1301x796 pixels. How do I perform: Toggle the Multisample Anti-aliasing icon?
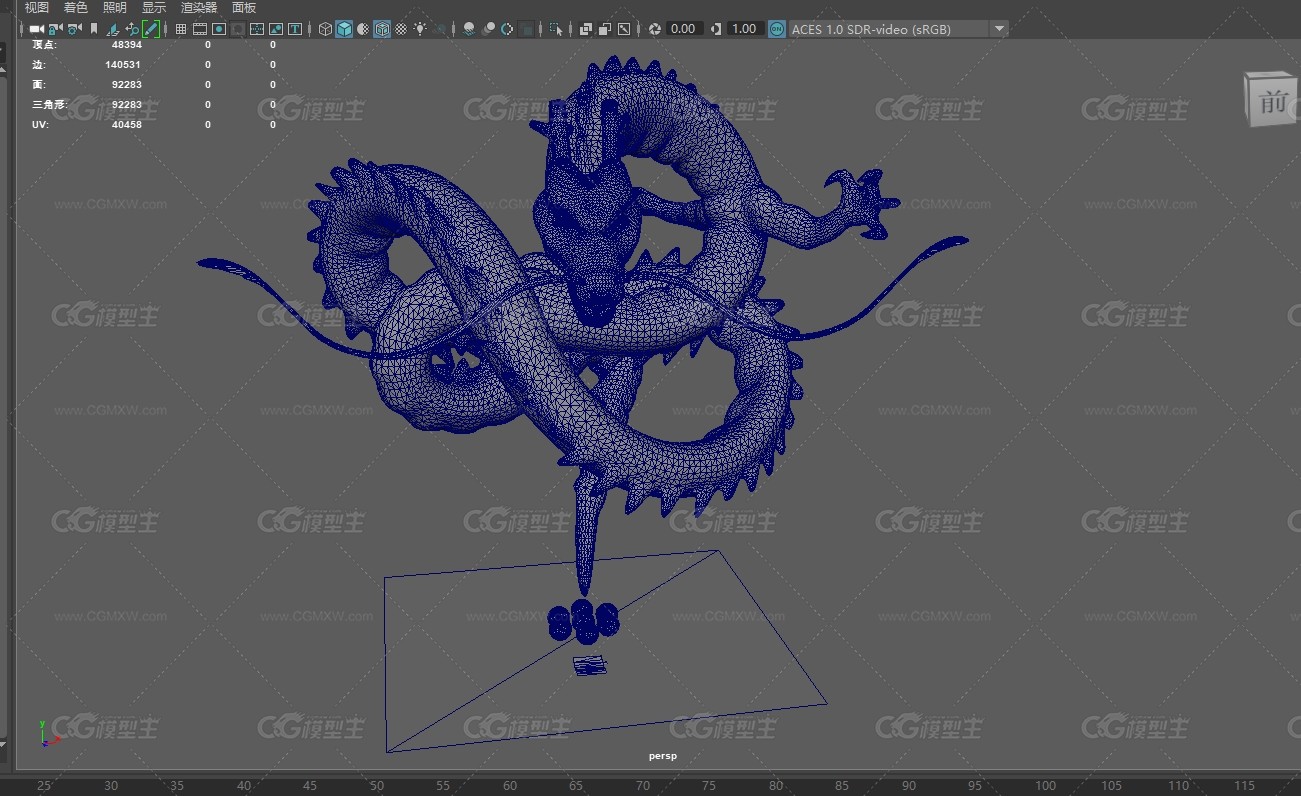click(x=507, y=29)
